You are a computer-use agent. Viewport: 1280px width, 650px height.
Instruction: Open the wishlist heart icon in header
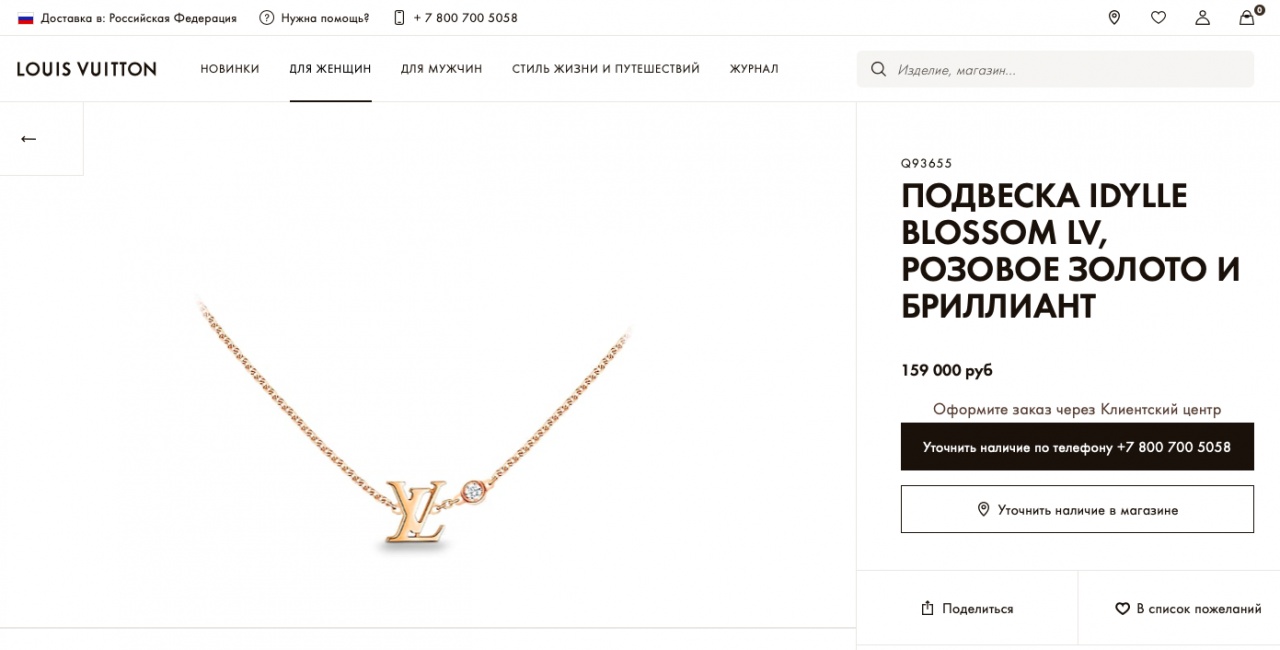(x=1158, y=17)
